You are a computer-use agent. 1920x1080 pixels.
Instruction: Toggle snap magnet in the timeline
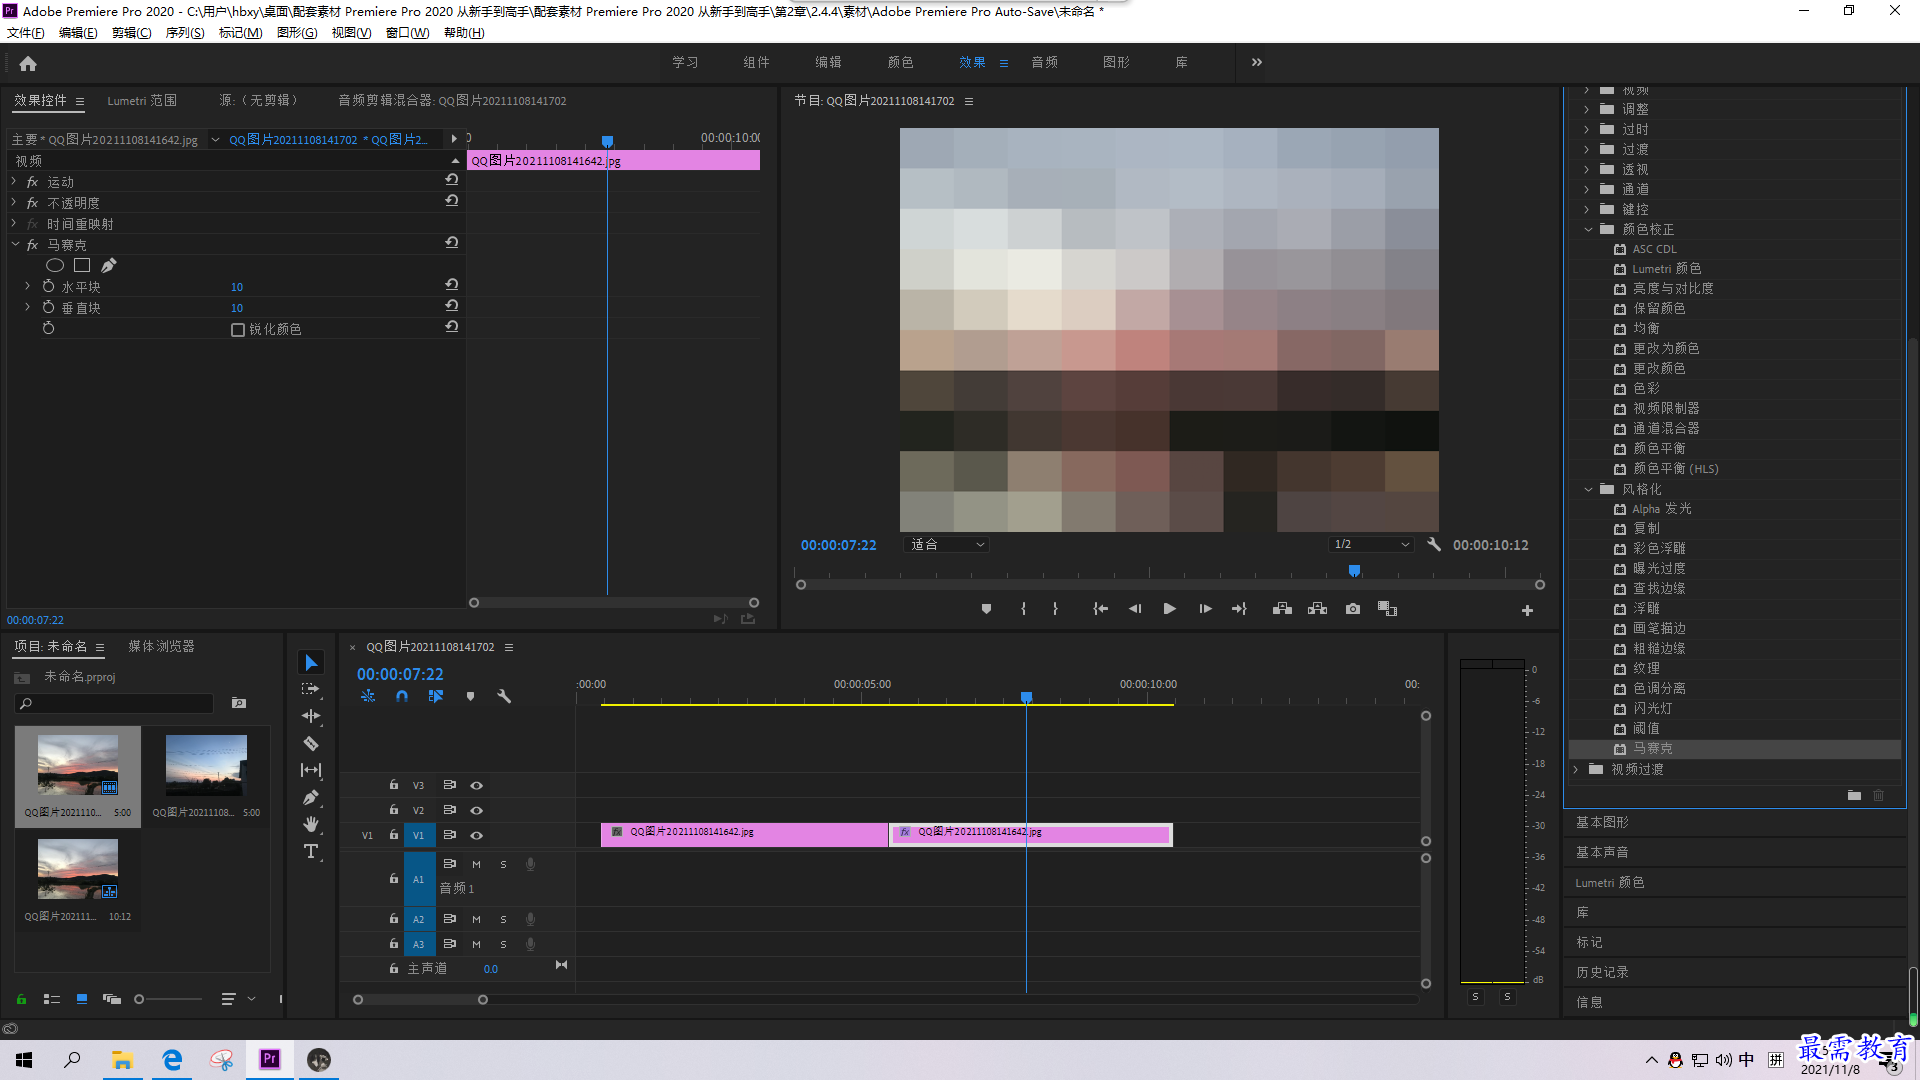[402, 696]
